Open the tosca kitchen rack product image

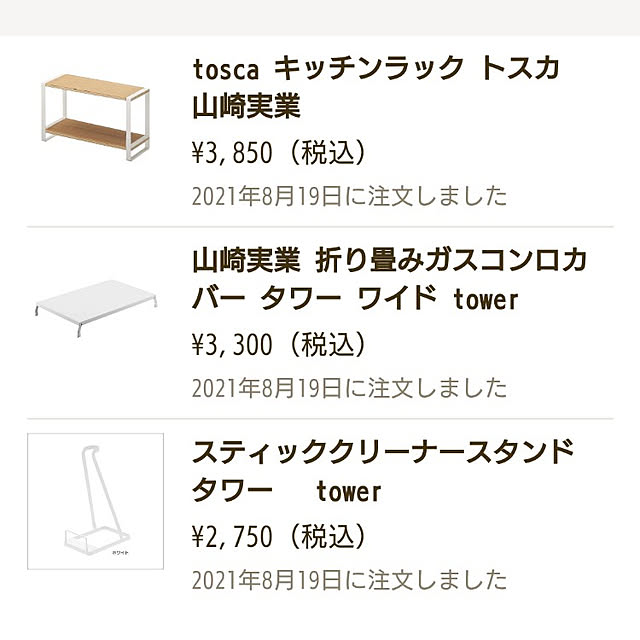coord(95,117)
